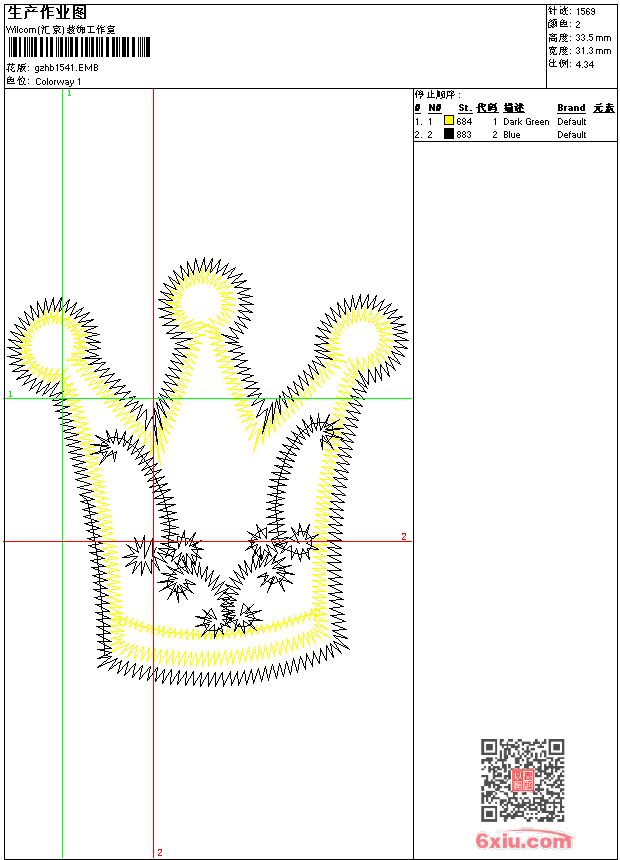The height and width of the screenshot is (860, 620).
Task: Click the 6xiu.com watermark link
Action: [x=523, y=841]
